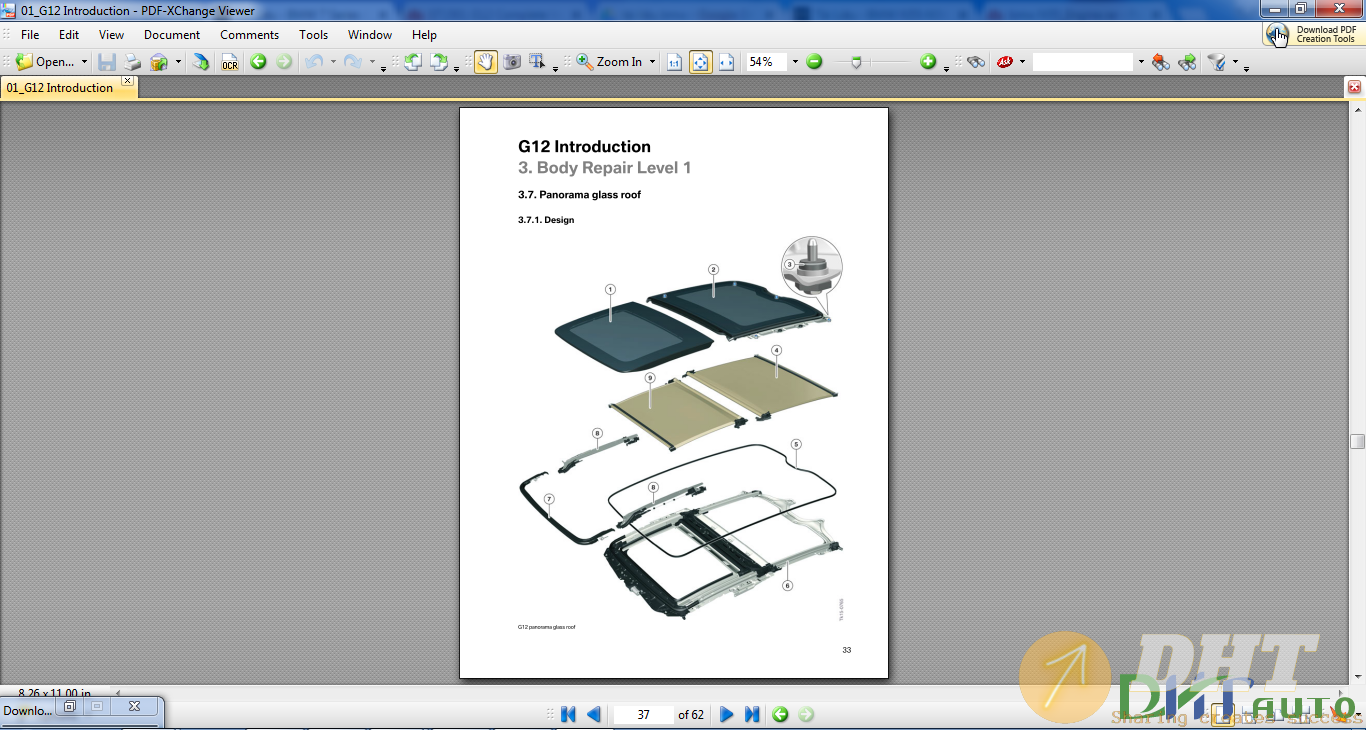The image size is (1366, 730).
Task: Click the Undo arrow icon
Action: tap(314, 62)
